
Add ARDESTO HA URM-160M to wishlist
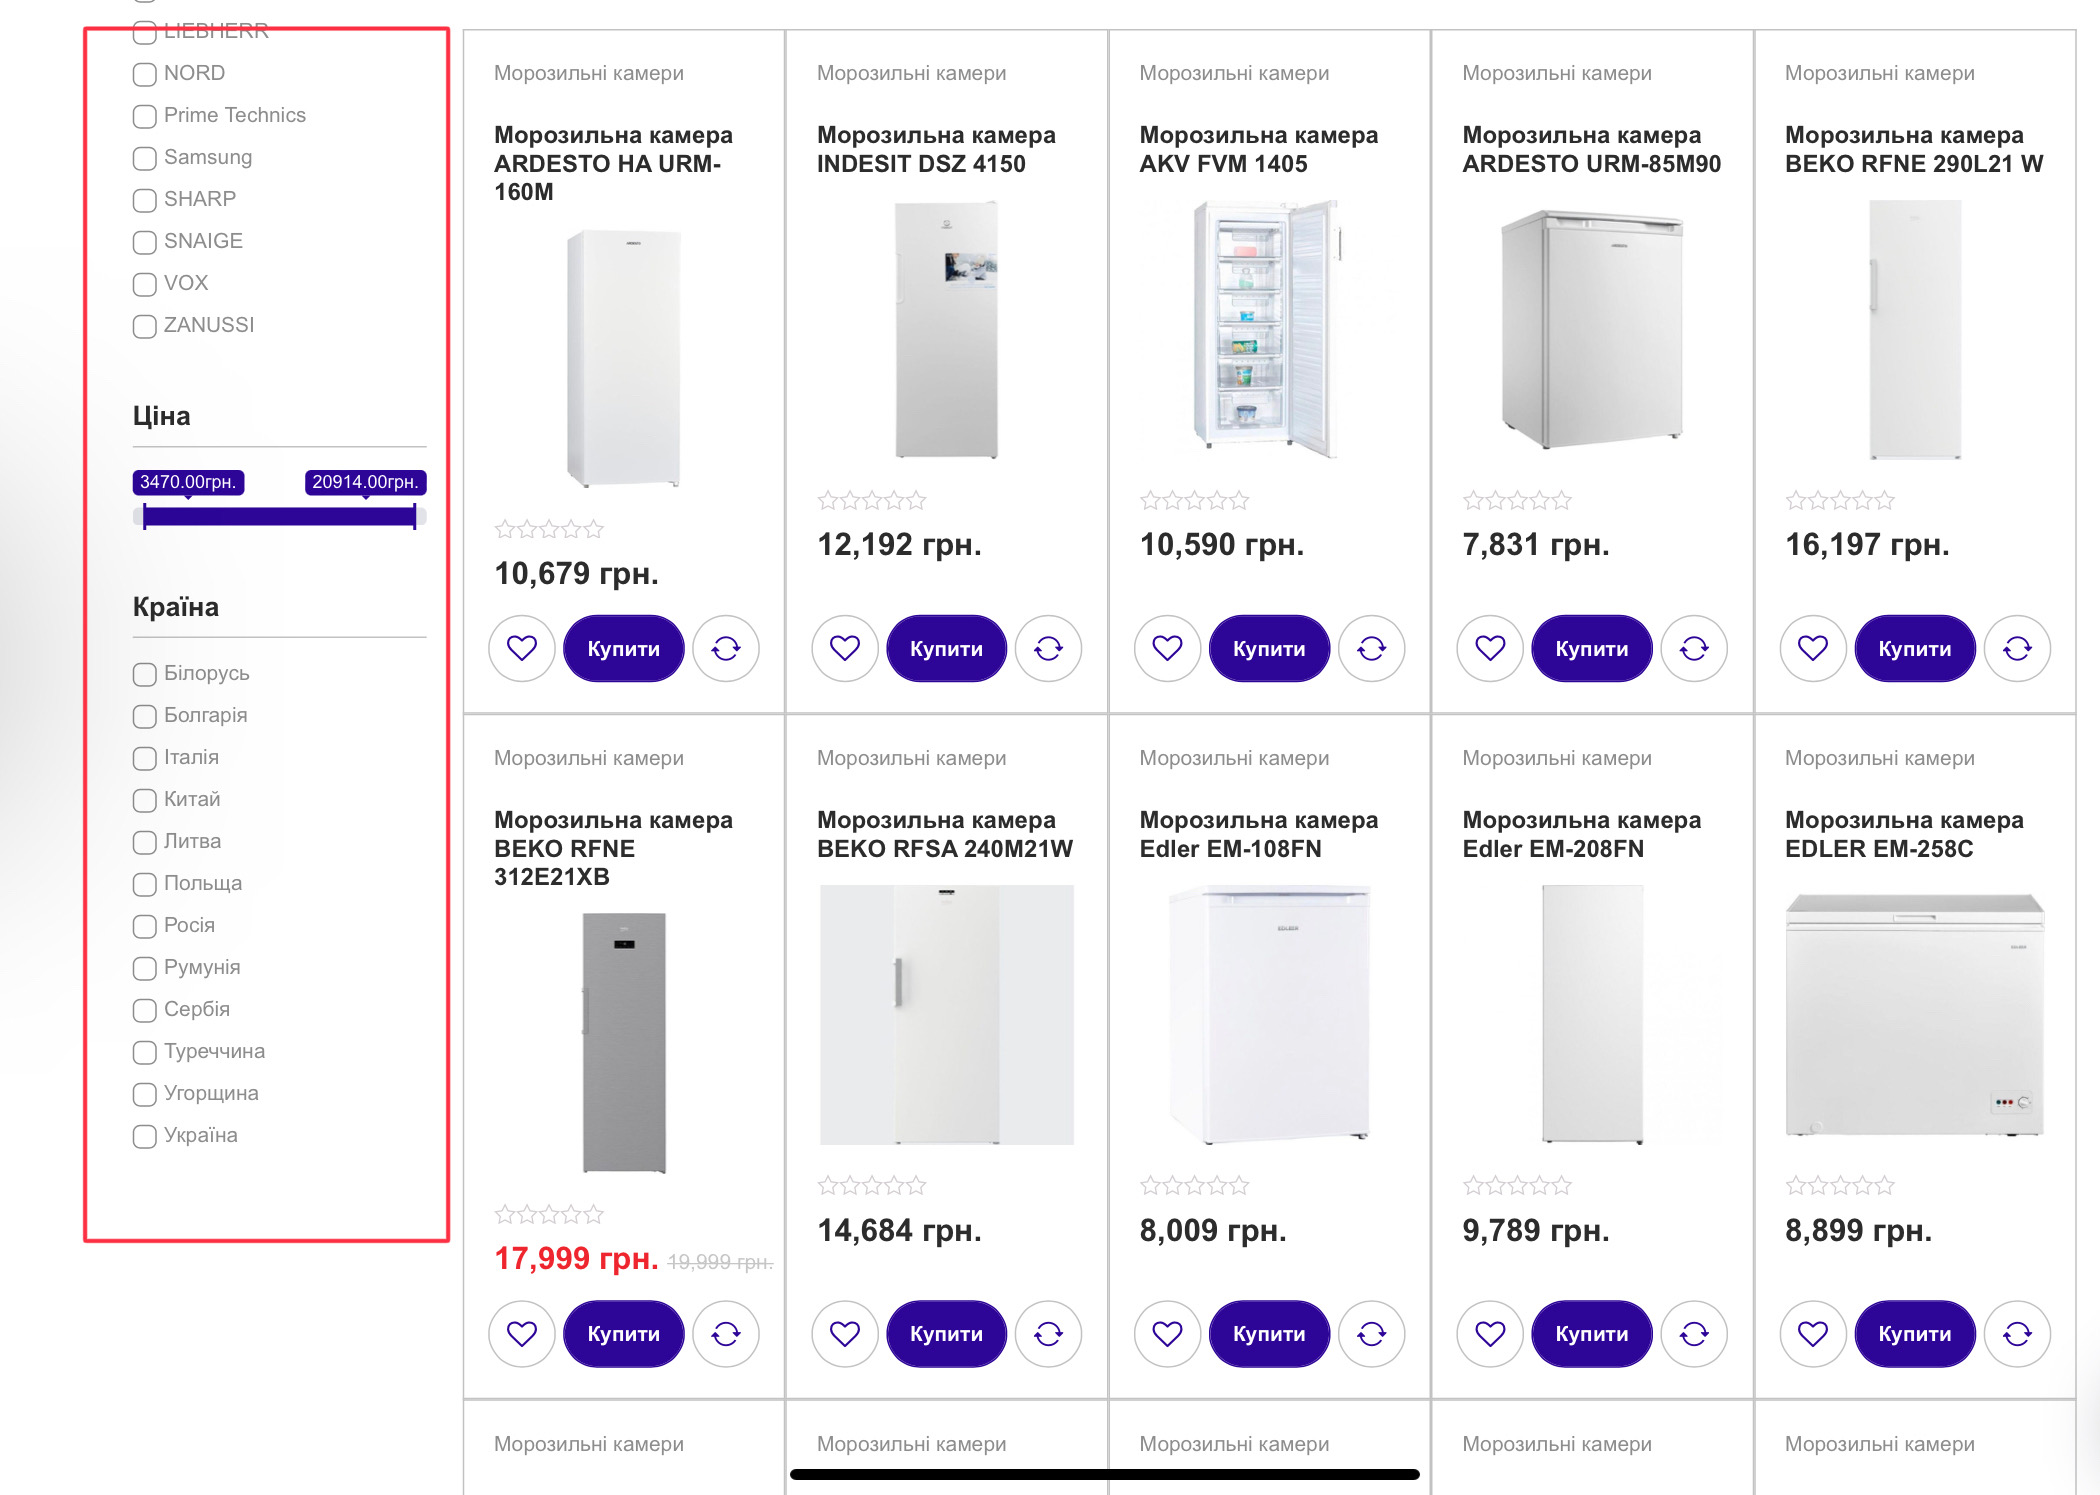pos(522,649)
